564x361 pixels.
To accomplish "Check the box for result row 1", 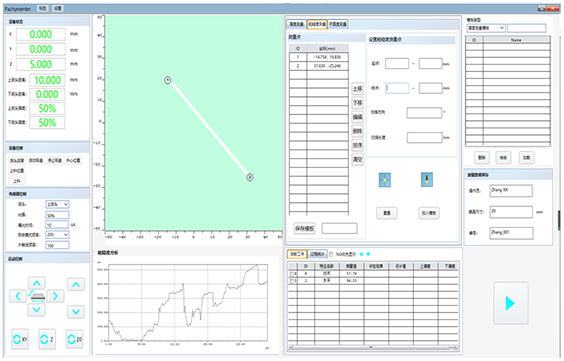I will coord(291,280).
